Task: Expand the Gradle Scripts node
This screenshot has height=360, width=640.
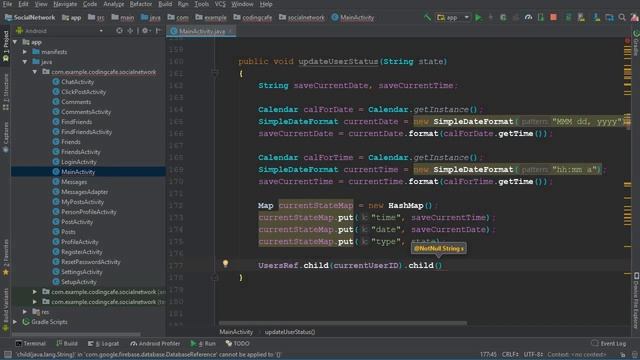Action: [15, 322]
